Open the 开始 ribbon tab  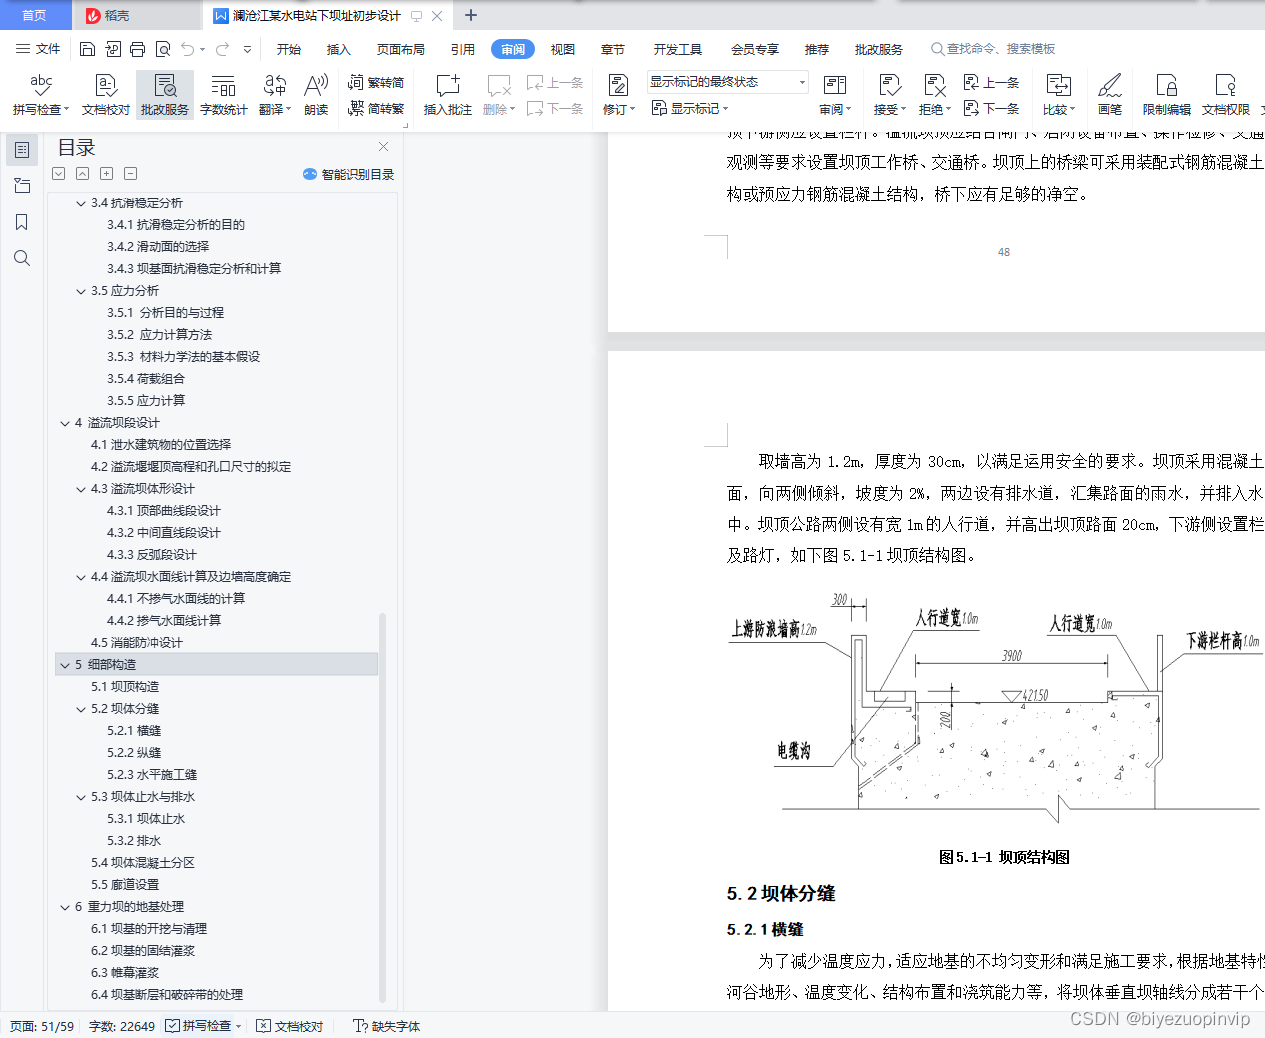click(x=289, y=49)
